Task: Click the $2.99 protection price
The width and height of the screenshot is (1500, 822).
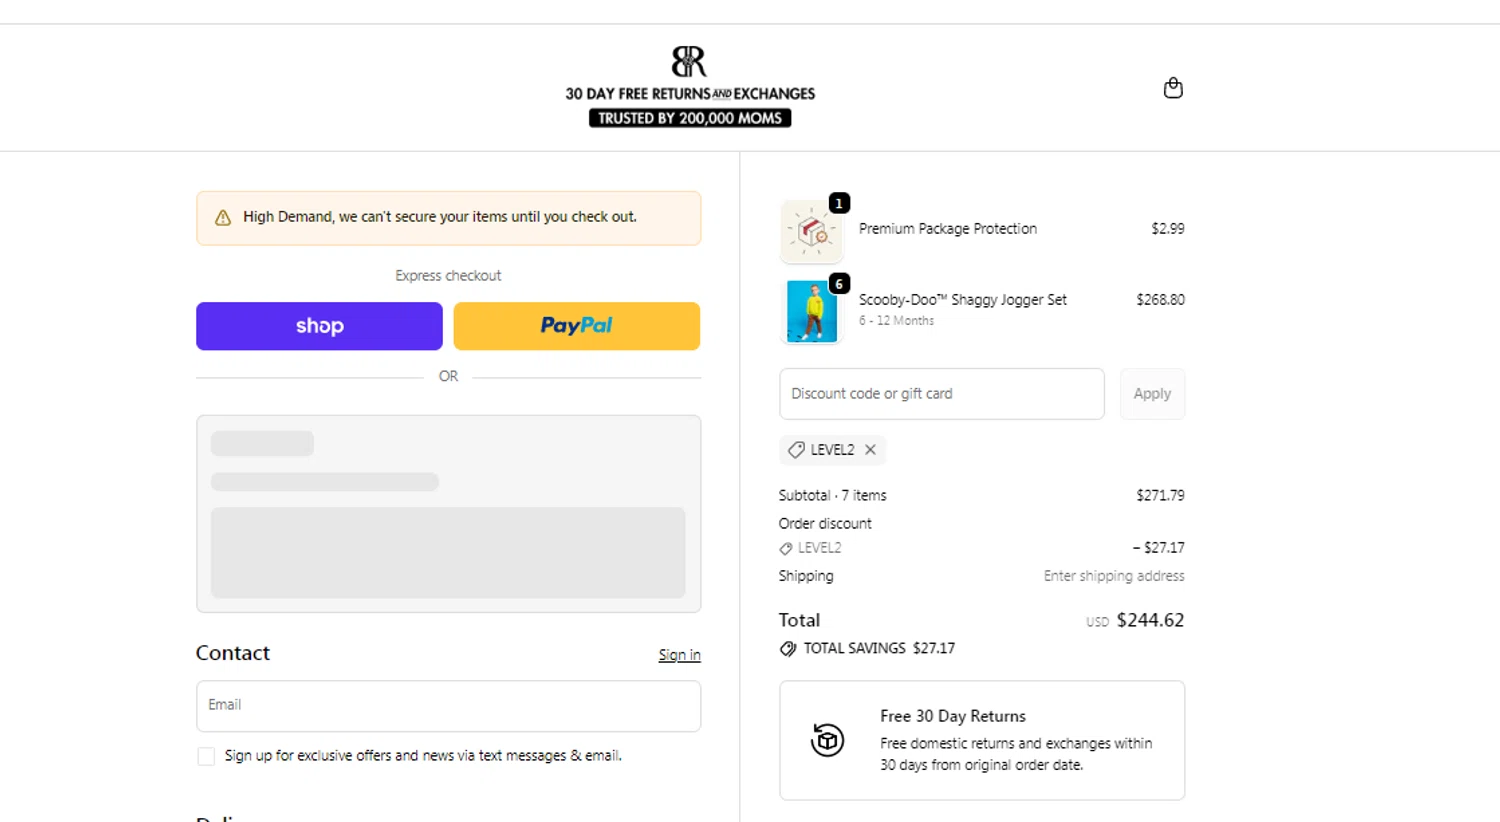Action: point(1167,229)
